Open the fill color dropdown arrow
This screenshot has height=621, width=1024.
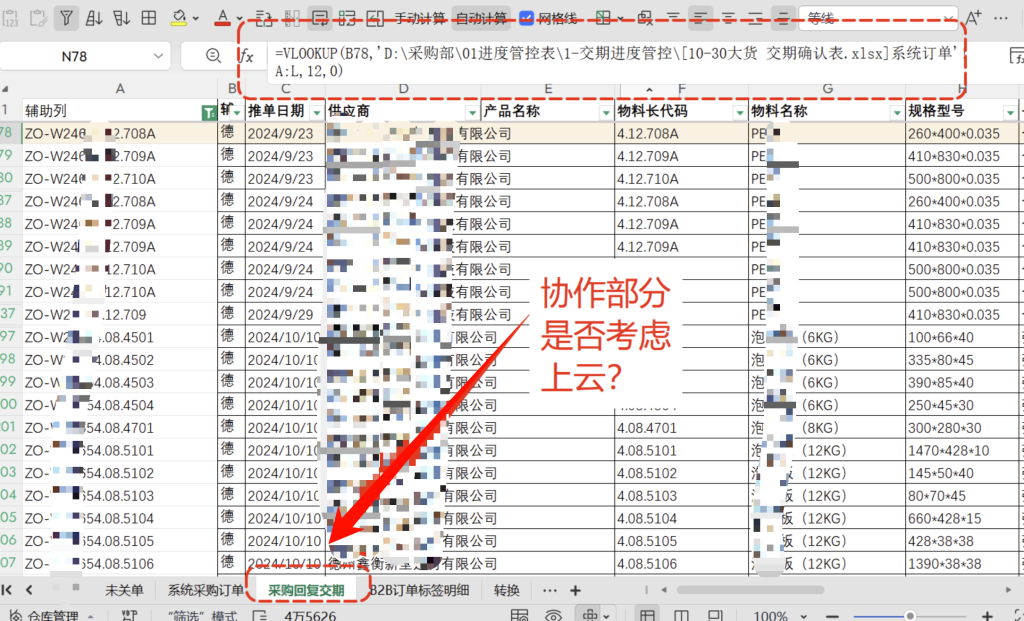pyautogui.click(x=195, y=18)
